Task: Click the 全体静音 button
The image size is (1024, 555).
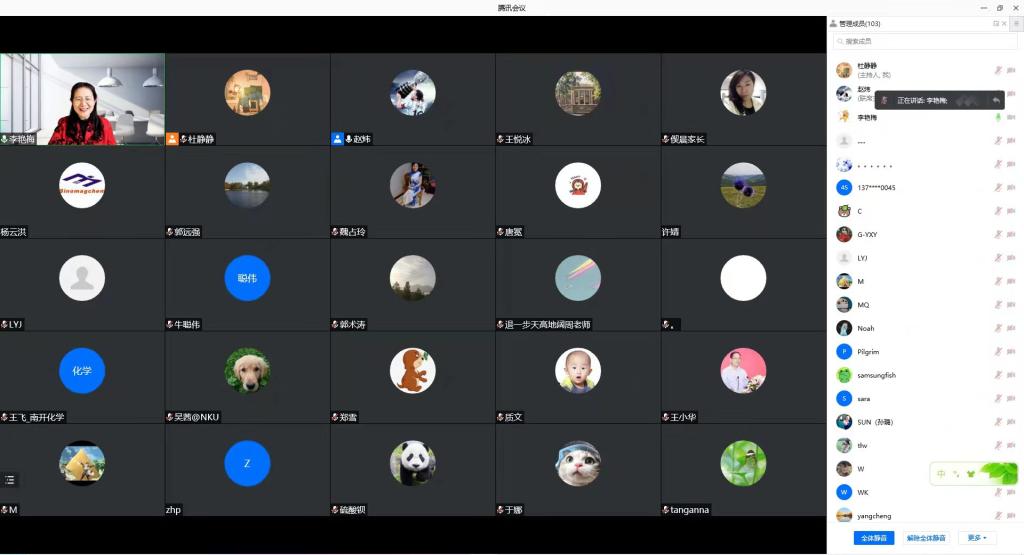Action: (874, 538)
